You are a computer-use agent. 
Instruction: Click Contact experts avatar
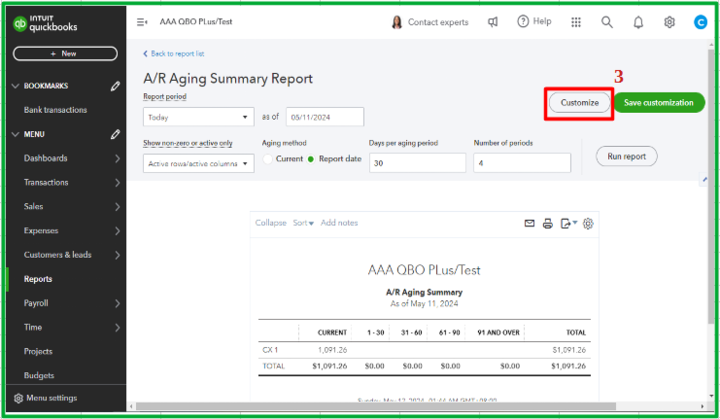[397, 22]
